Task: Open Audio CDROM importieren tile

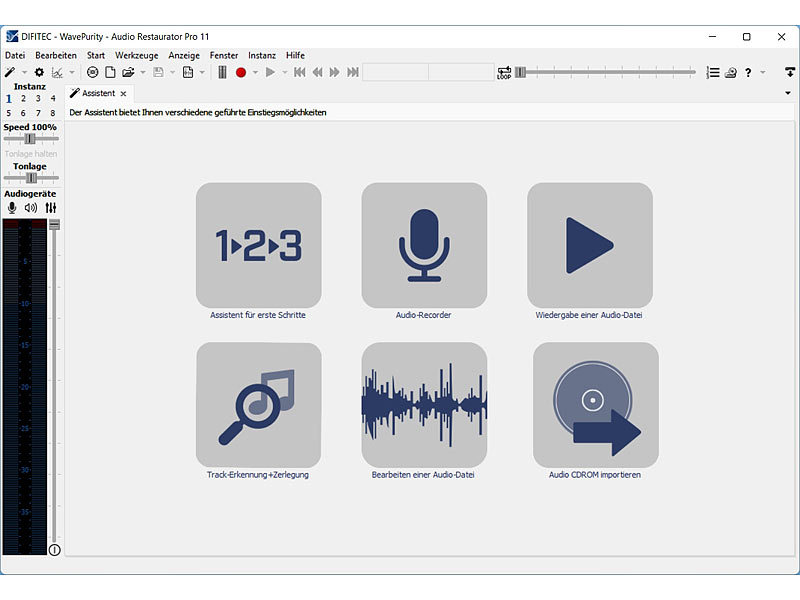Action: tap(596, 405)
